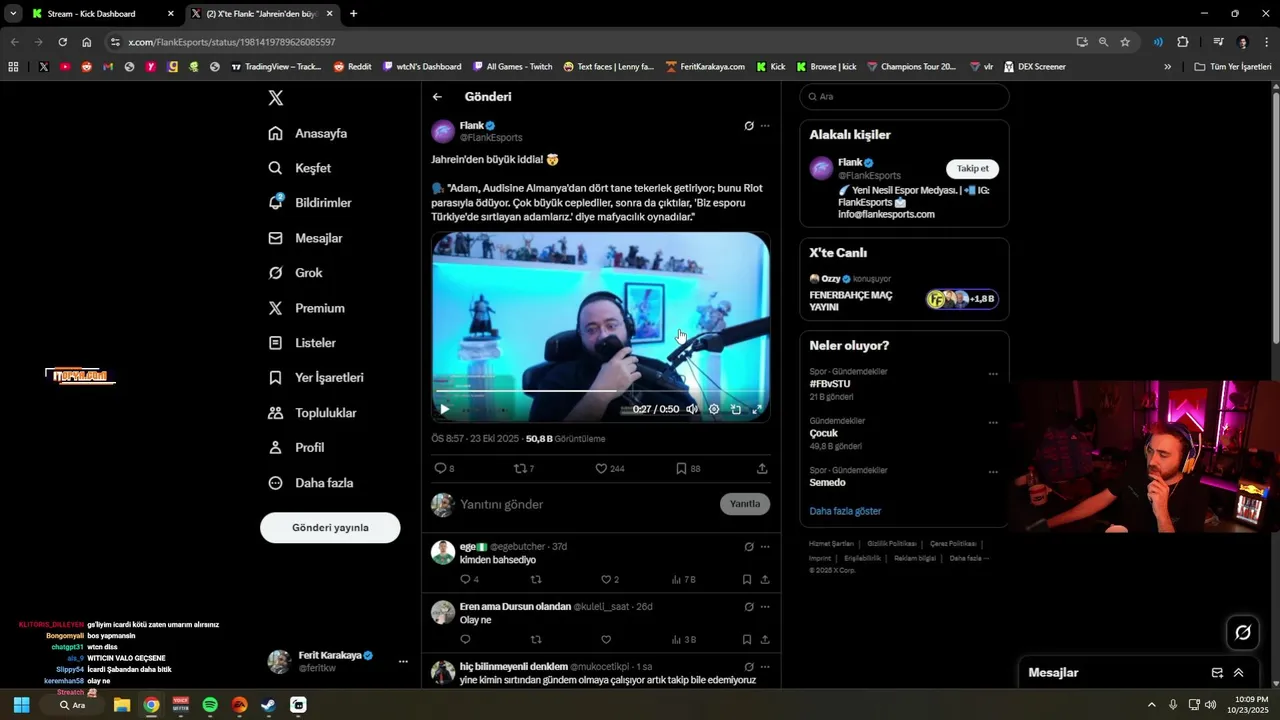1280x720 pixels.
Task: View stats of Eren's reply 3 B
Action: [x=684, y=639]
